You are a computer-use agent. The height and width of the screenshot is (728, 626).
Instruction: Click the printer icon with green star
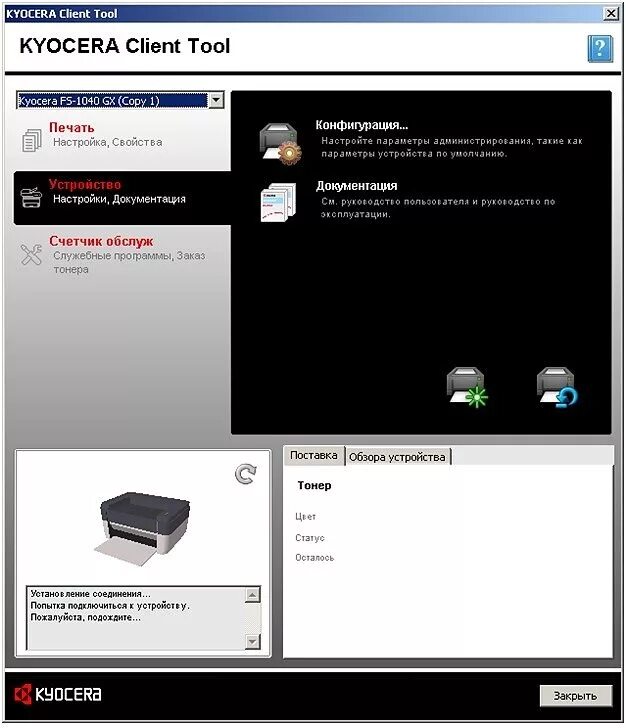click(467, 388)
